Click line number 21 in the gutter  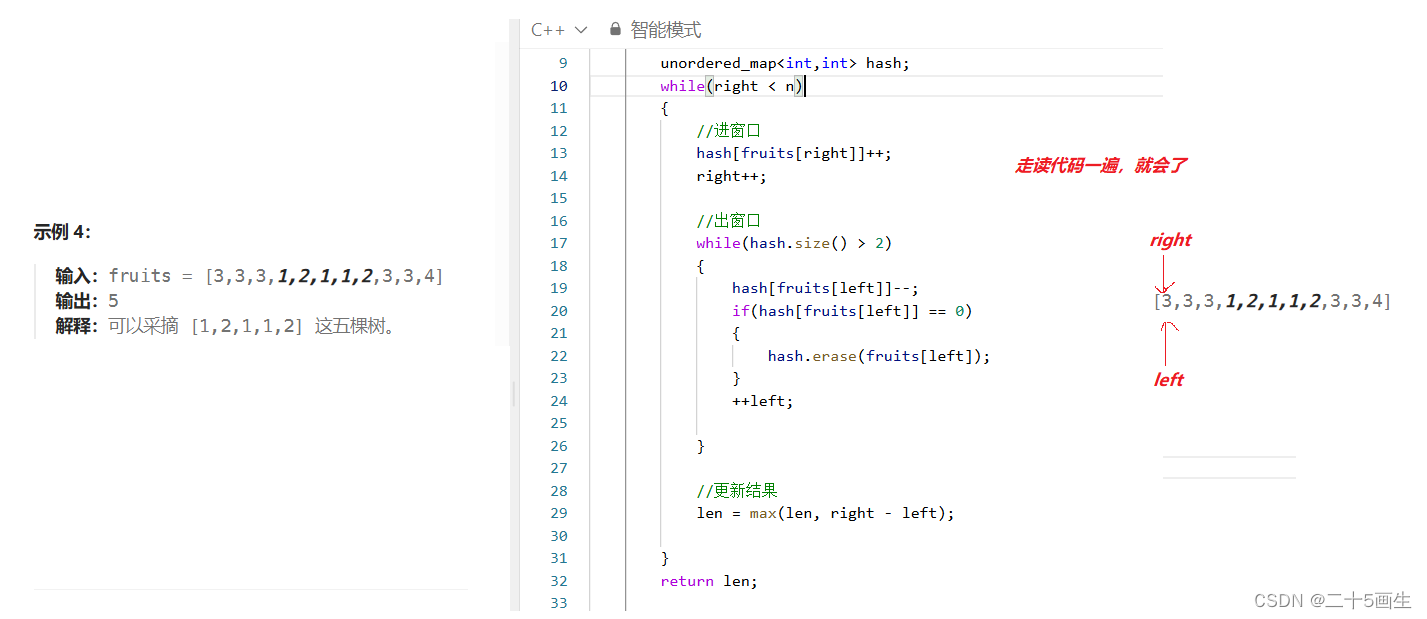coord(559,333)
